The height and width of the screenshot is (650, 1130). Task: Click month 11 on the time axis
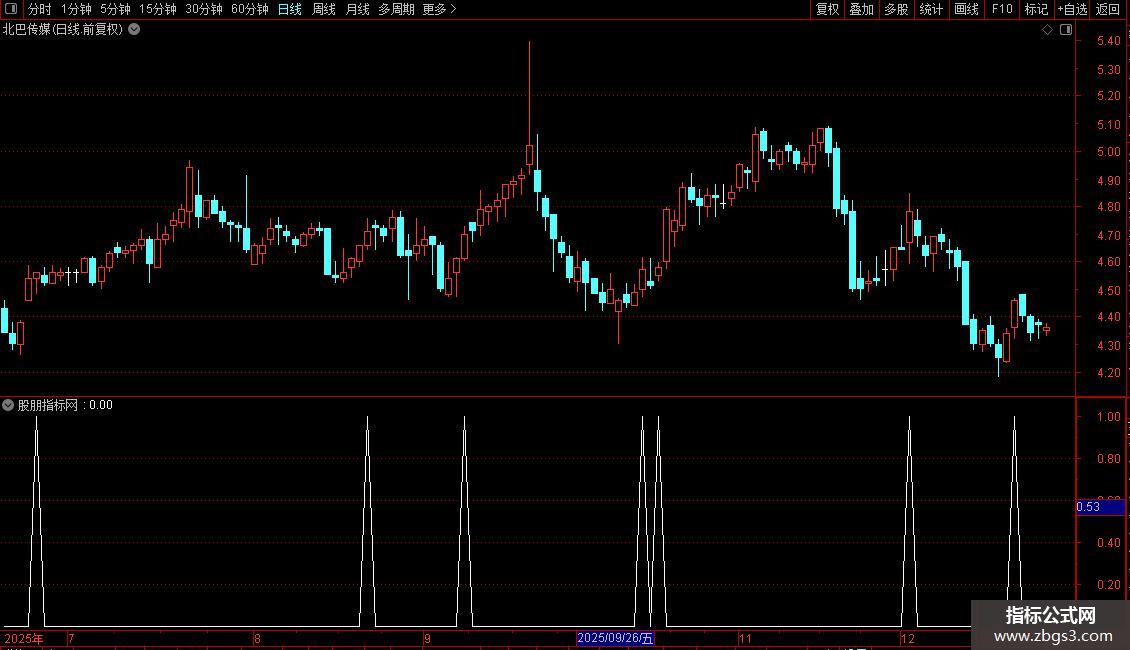(x=745, y=638)
